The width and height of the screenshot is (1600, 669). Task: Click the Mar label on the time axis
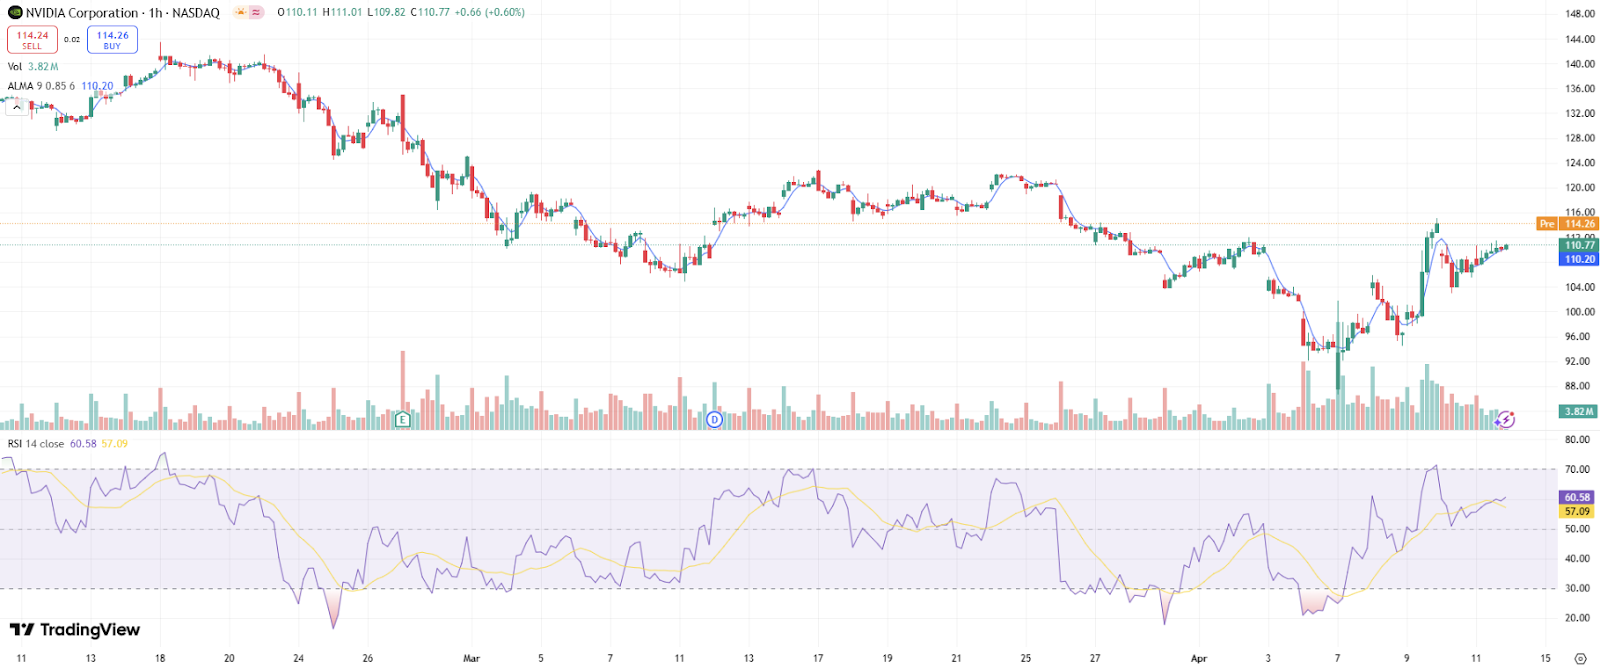(472, 658)
